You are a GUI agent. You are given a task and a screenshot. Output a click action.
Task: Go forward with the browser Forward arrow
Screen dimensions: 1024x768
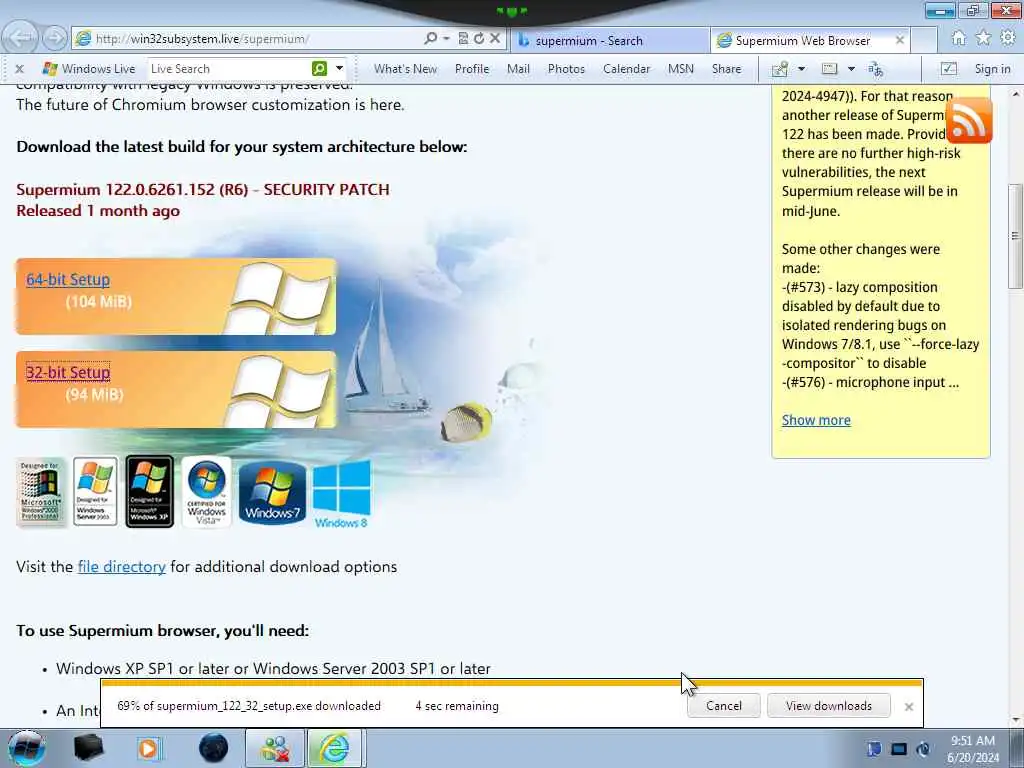pos(55,38)
